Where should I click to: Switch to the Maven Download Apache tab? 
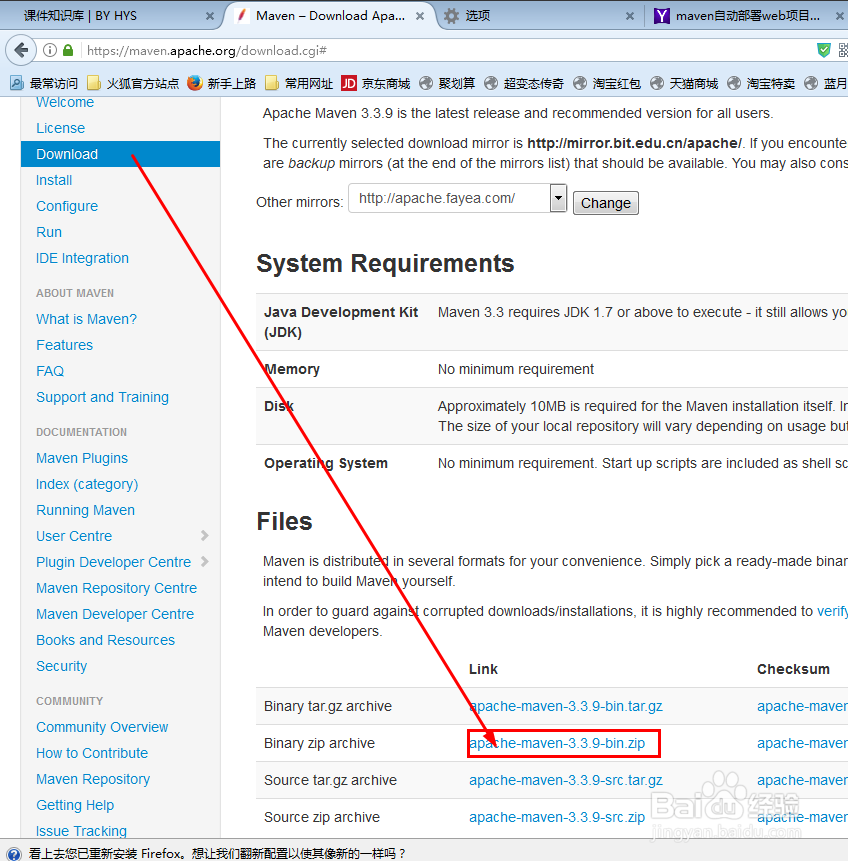330,16
